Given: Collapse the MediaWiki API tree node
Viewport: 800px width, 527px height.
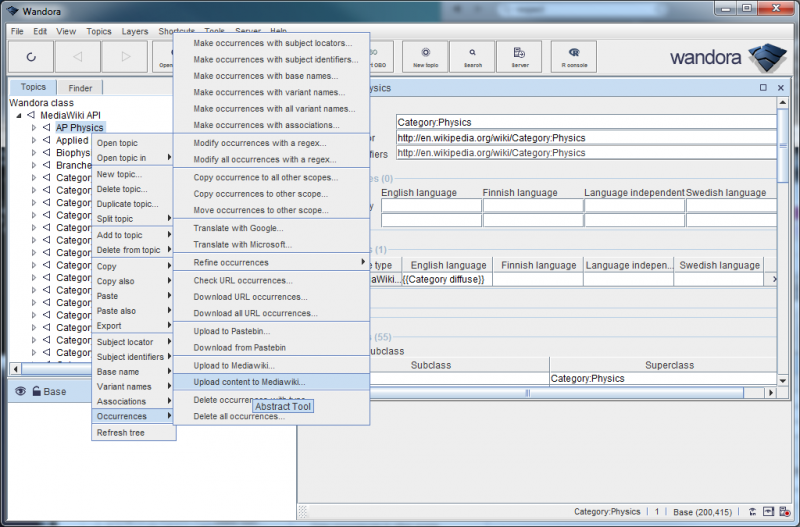Looking at the screenshot, I should pyautogui.click(x=19, y=115).
